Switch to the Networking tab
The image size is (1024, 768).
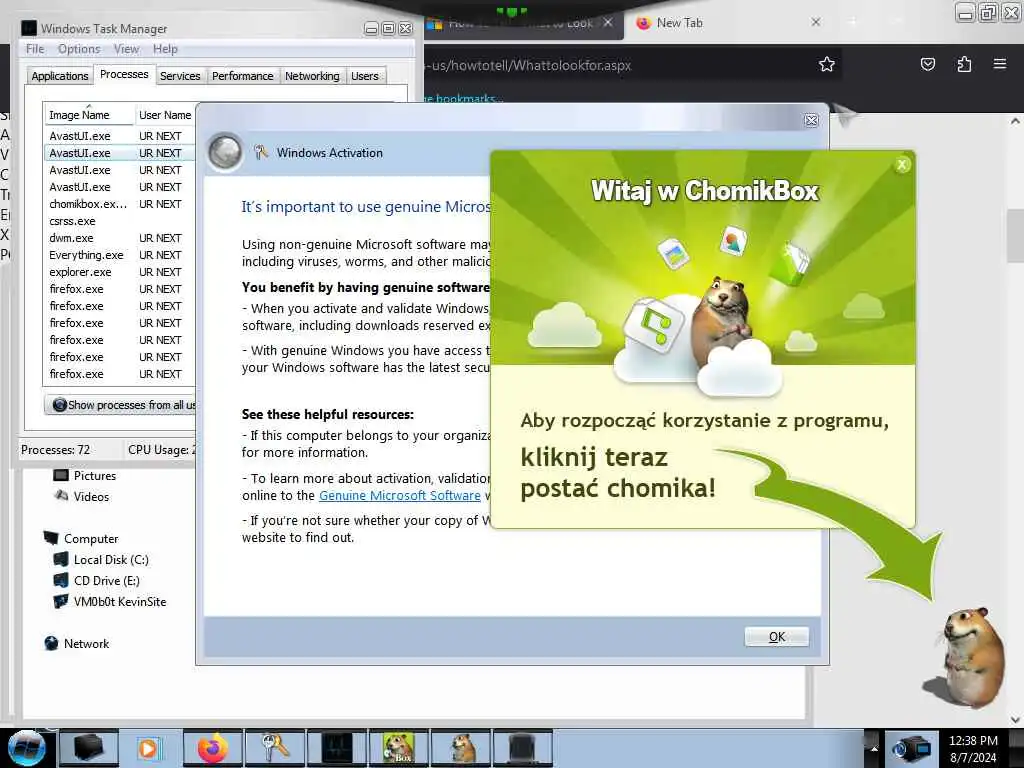coord(312,76)
